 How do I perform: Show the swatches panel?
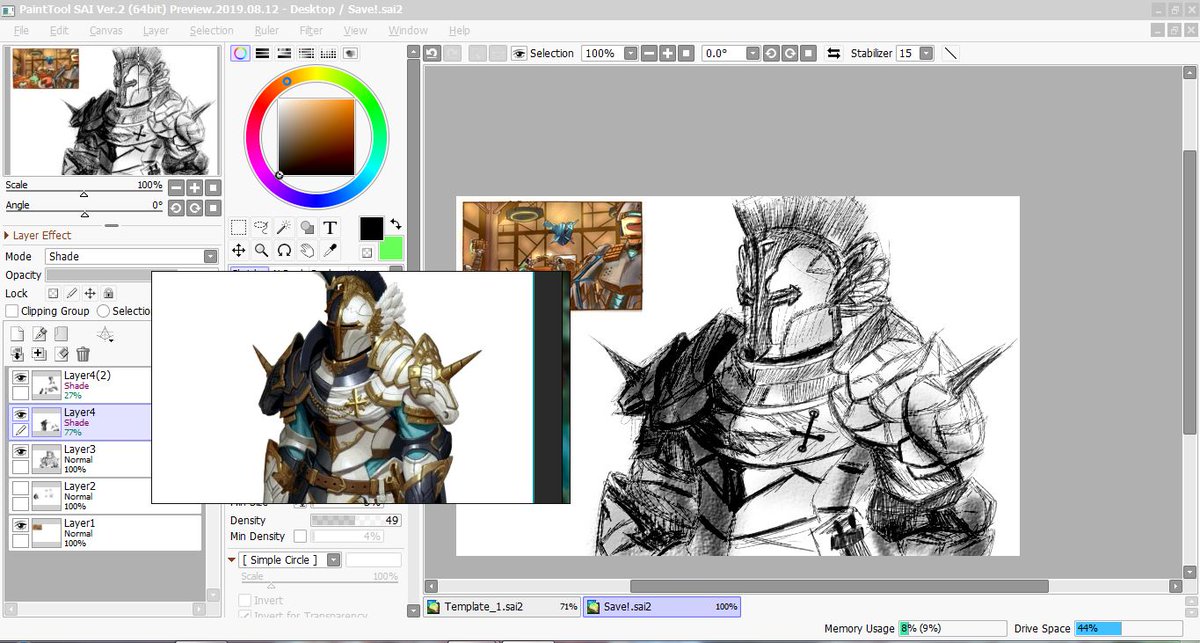328,53
